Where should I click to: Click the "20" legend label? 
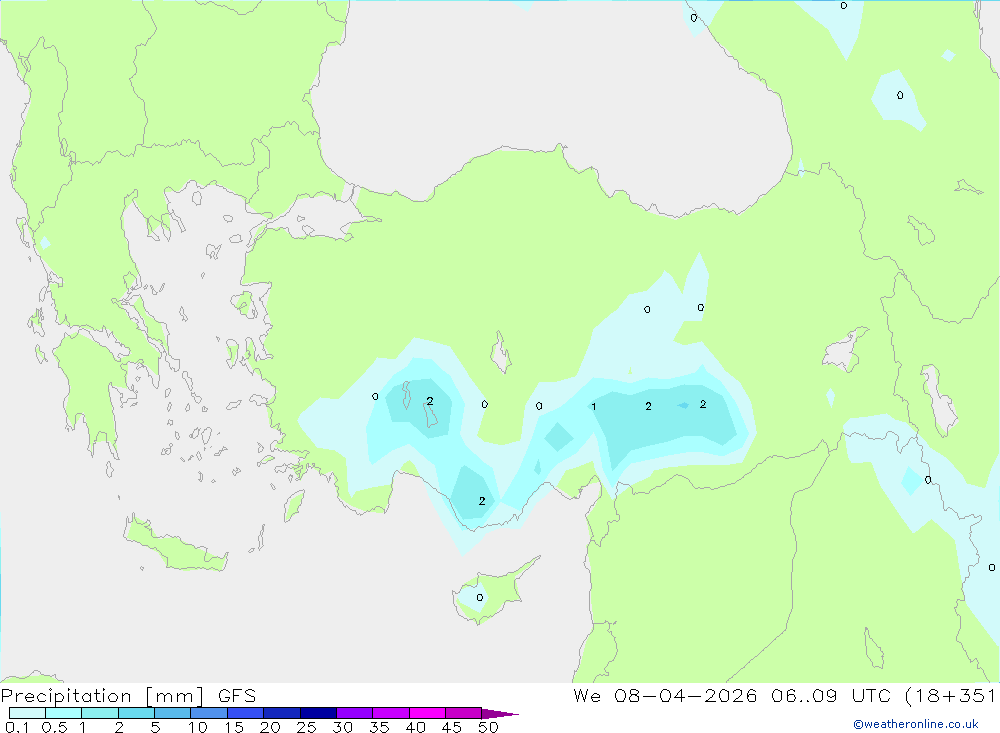[x=270, y=727]
